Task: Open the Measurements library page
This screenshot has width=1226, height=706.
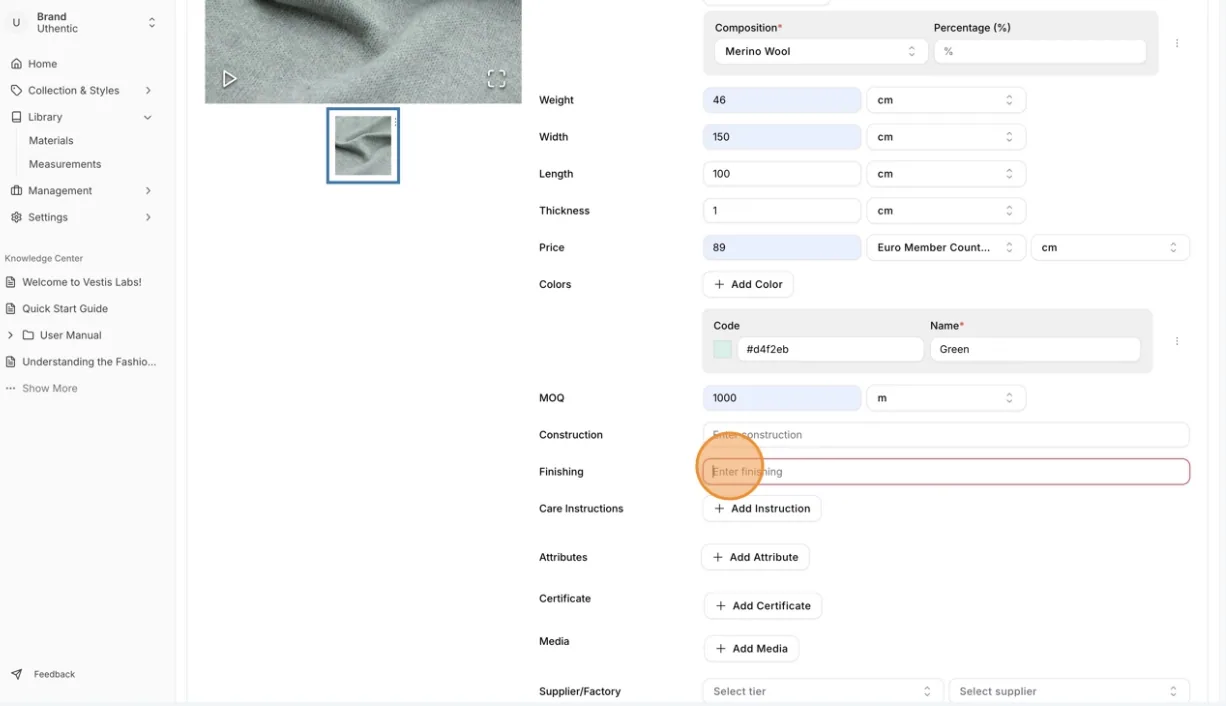Action: [65, 164]
